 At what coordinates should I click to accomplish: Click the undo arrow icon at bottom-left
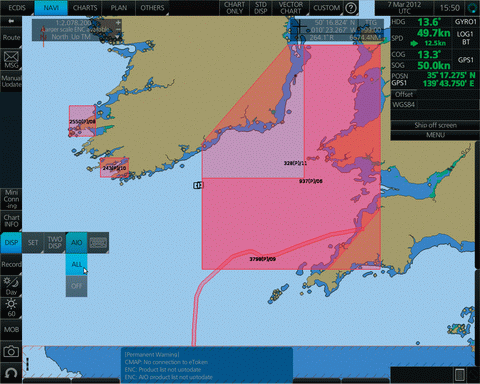coord(11,373)
